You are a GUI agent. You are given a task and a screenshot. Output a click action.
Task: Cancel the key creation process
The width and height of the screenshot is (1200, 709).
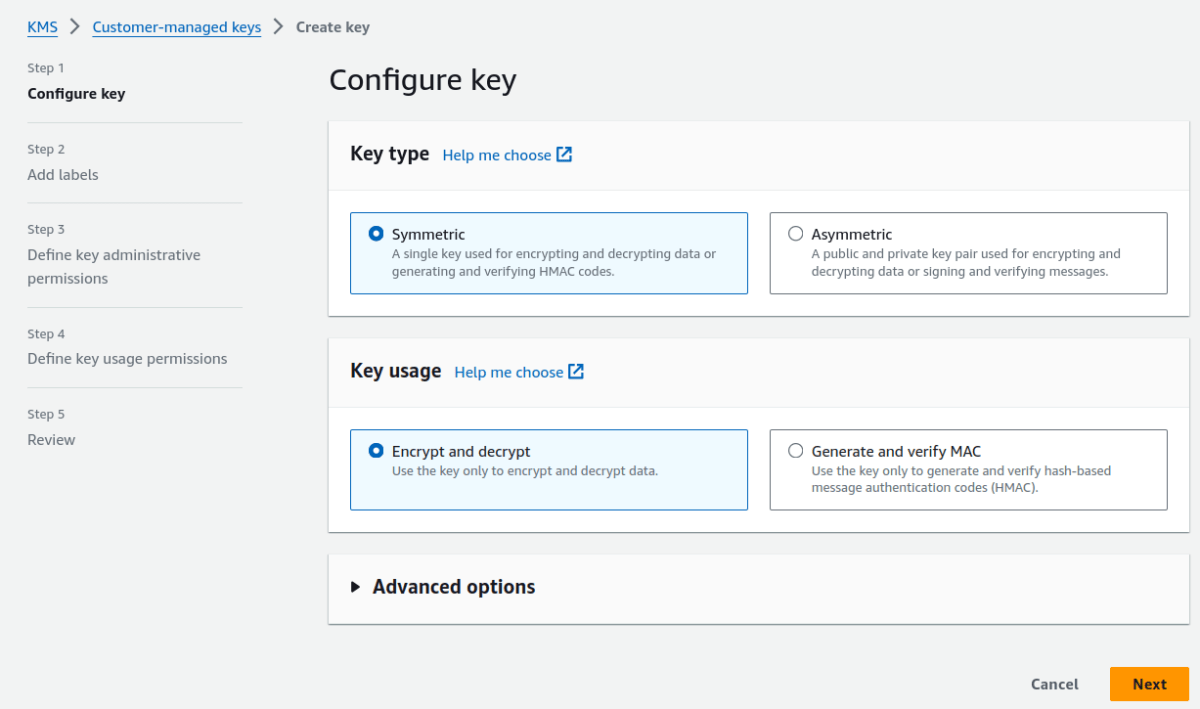pos(1054,684)
